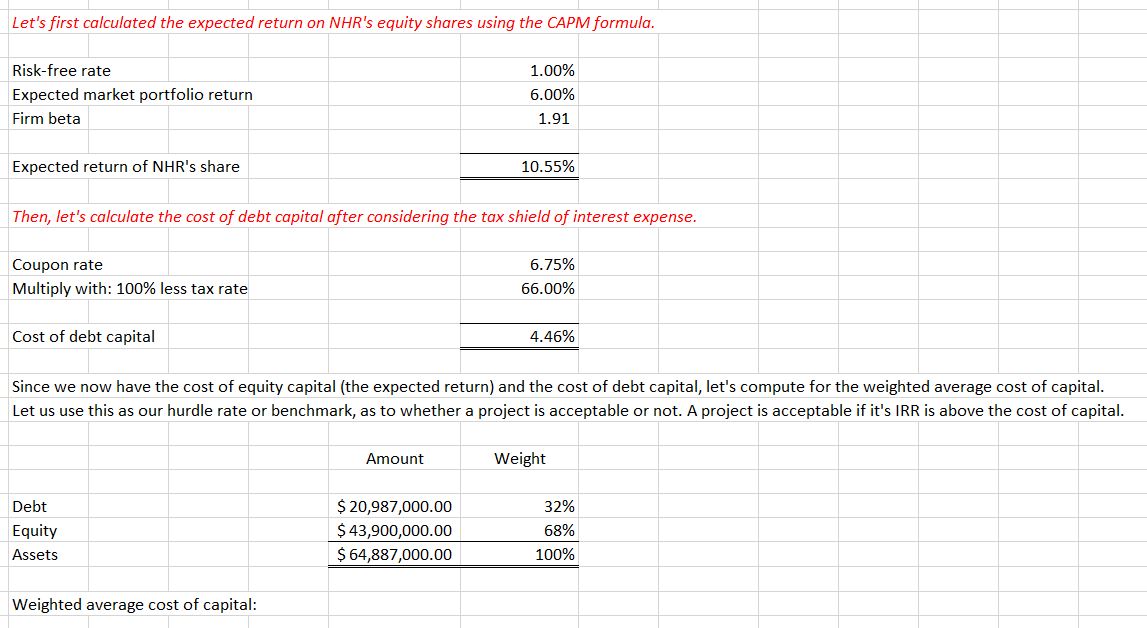Image resolution: width=1147 pixels, height=628 pixels.
Task: Click the 100% total weight cell
Action: 555,555
